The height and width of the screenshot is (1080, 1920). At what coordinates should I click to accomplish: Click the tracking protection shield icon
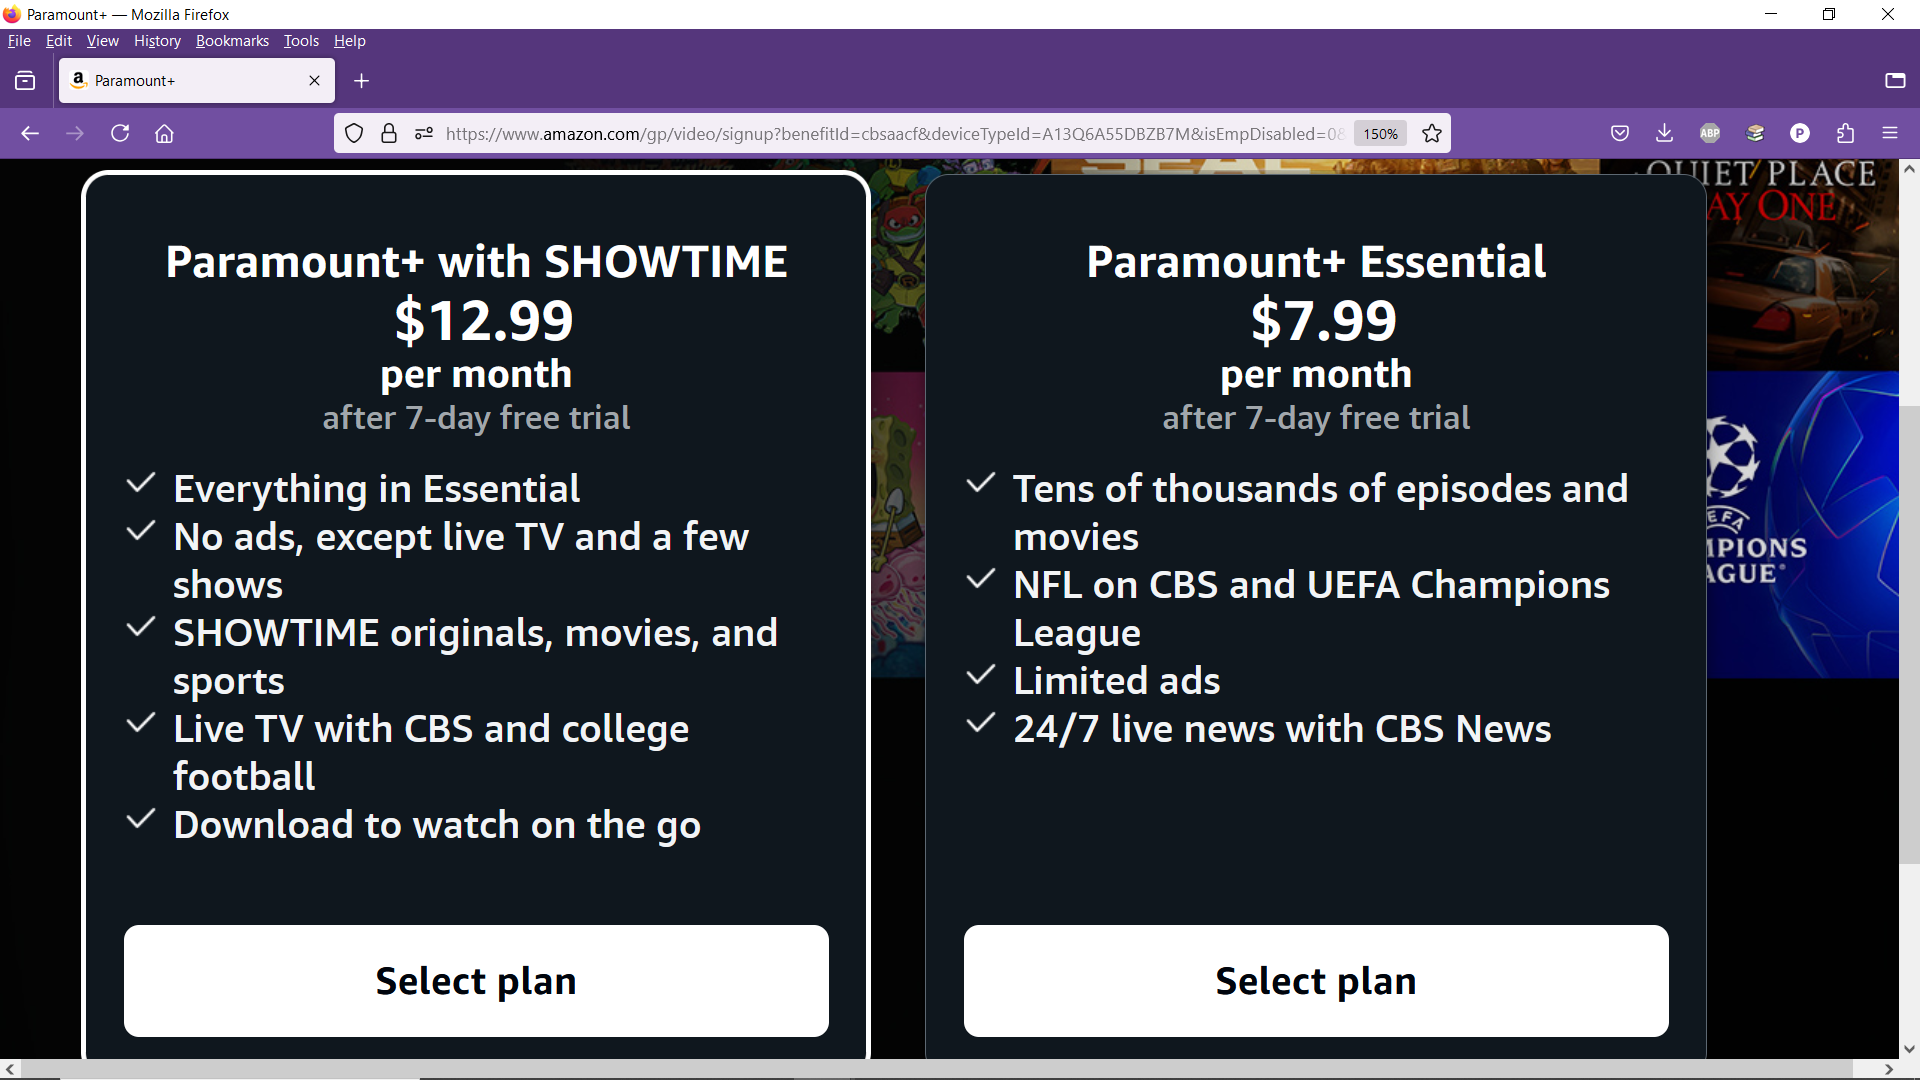coord(354,133)
